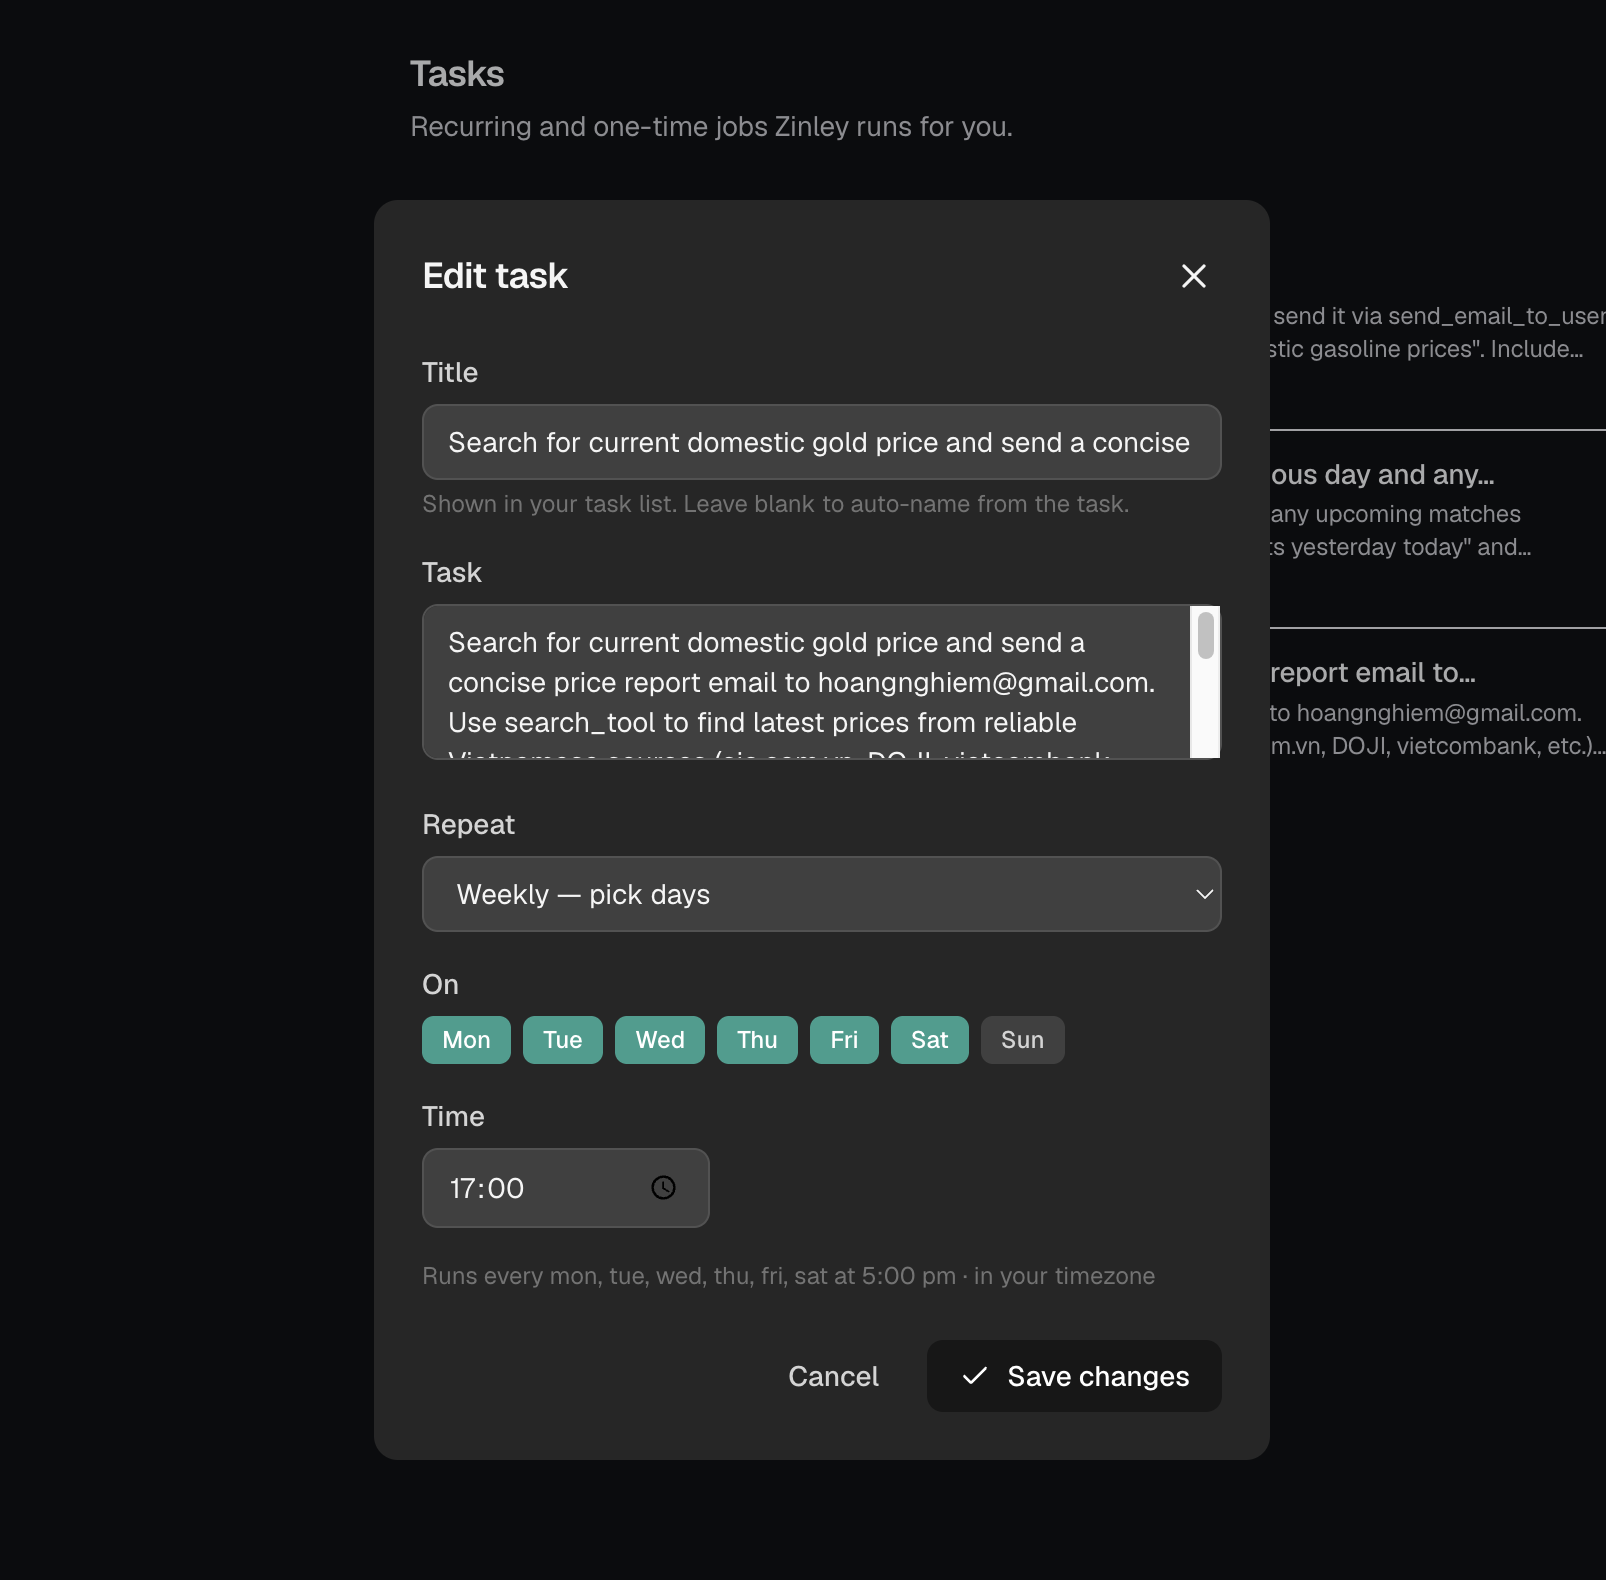This screenshot has width=1606, height=1580.
Task: Close the Edit task dialog with X
Action: (1194, 276)
